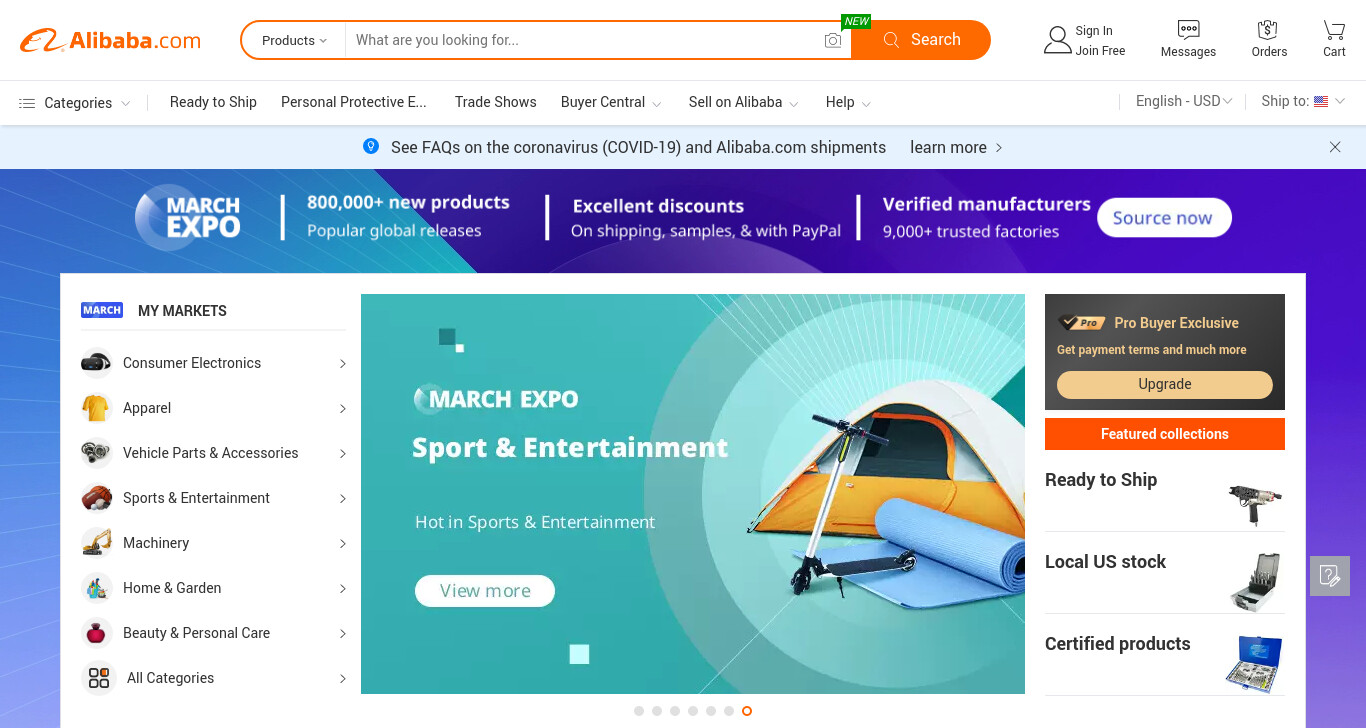Click View more on the banner

tap(485, 591)
